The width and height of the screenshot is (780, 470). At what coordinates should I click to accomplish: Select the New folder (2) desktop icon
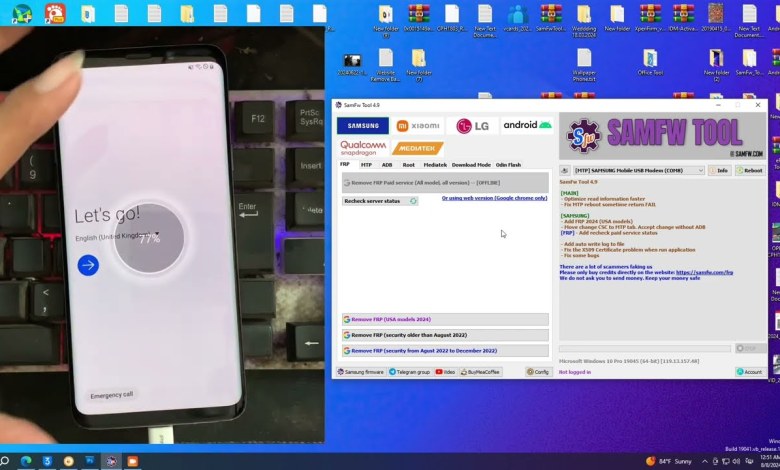tap(716, 65)
